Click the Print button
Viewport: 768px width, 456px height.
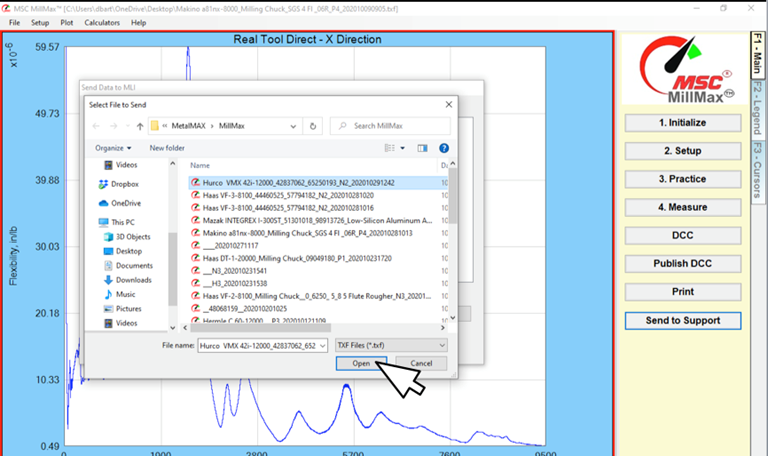[682, 292]
